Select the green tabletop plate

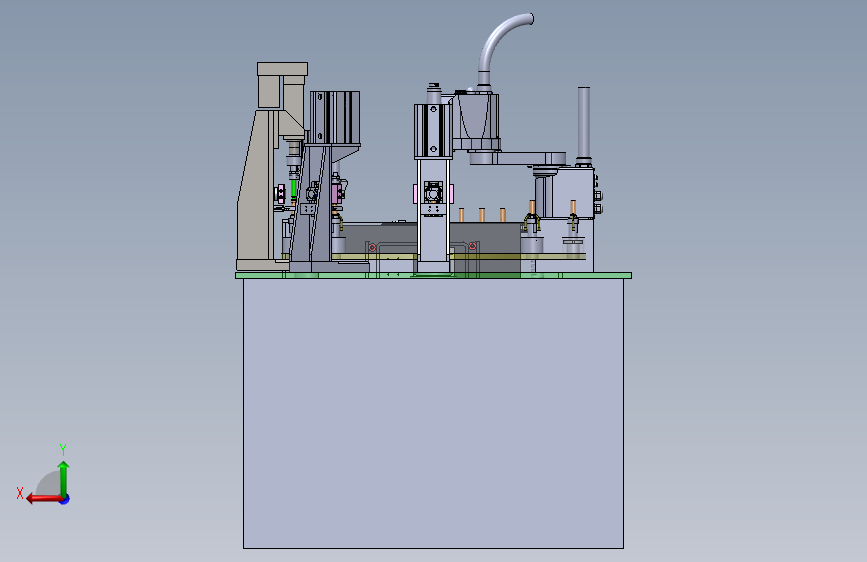[434, 275]
